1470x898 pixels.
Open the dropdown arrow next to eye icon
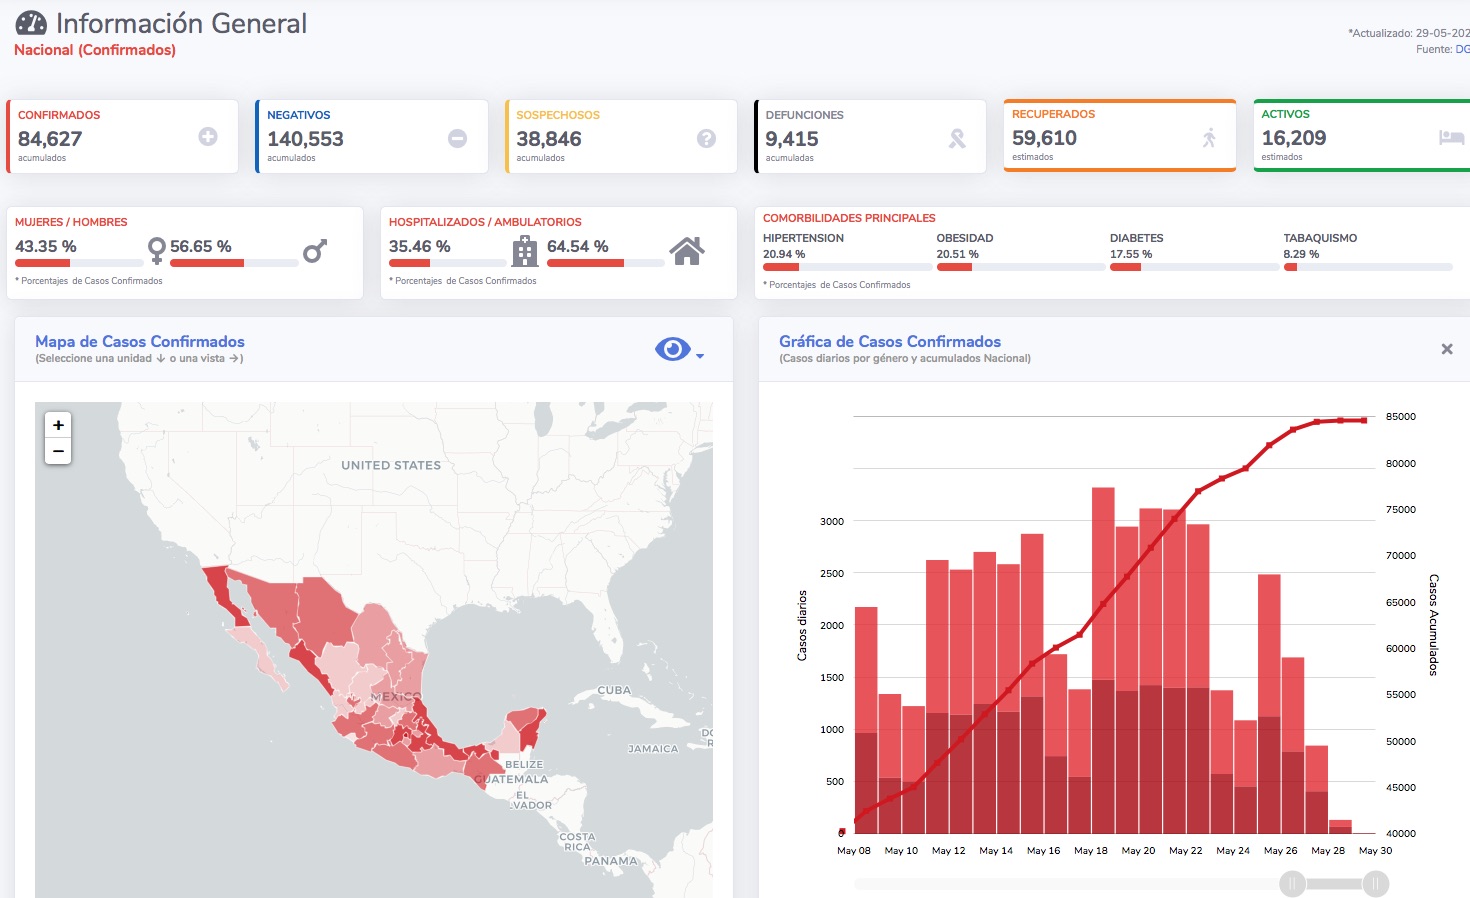click(x=700, y=356)
